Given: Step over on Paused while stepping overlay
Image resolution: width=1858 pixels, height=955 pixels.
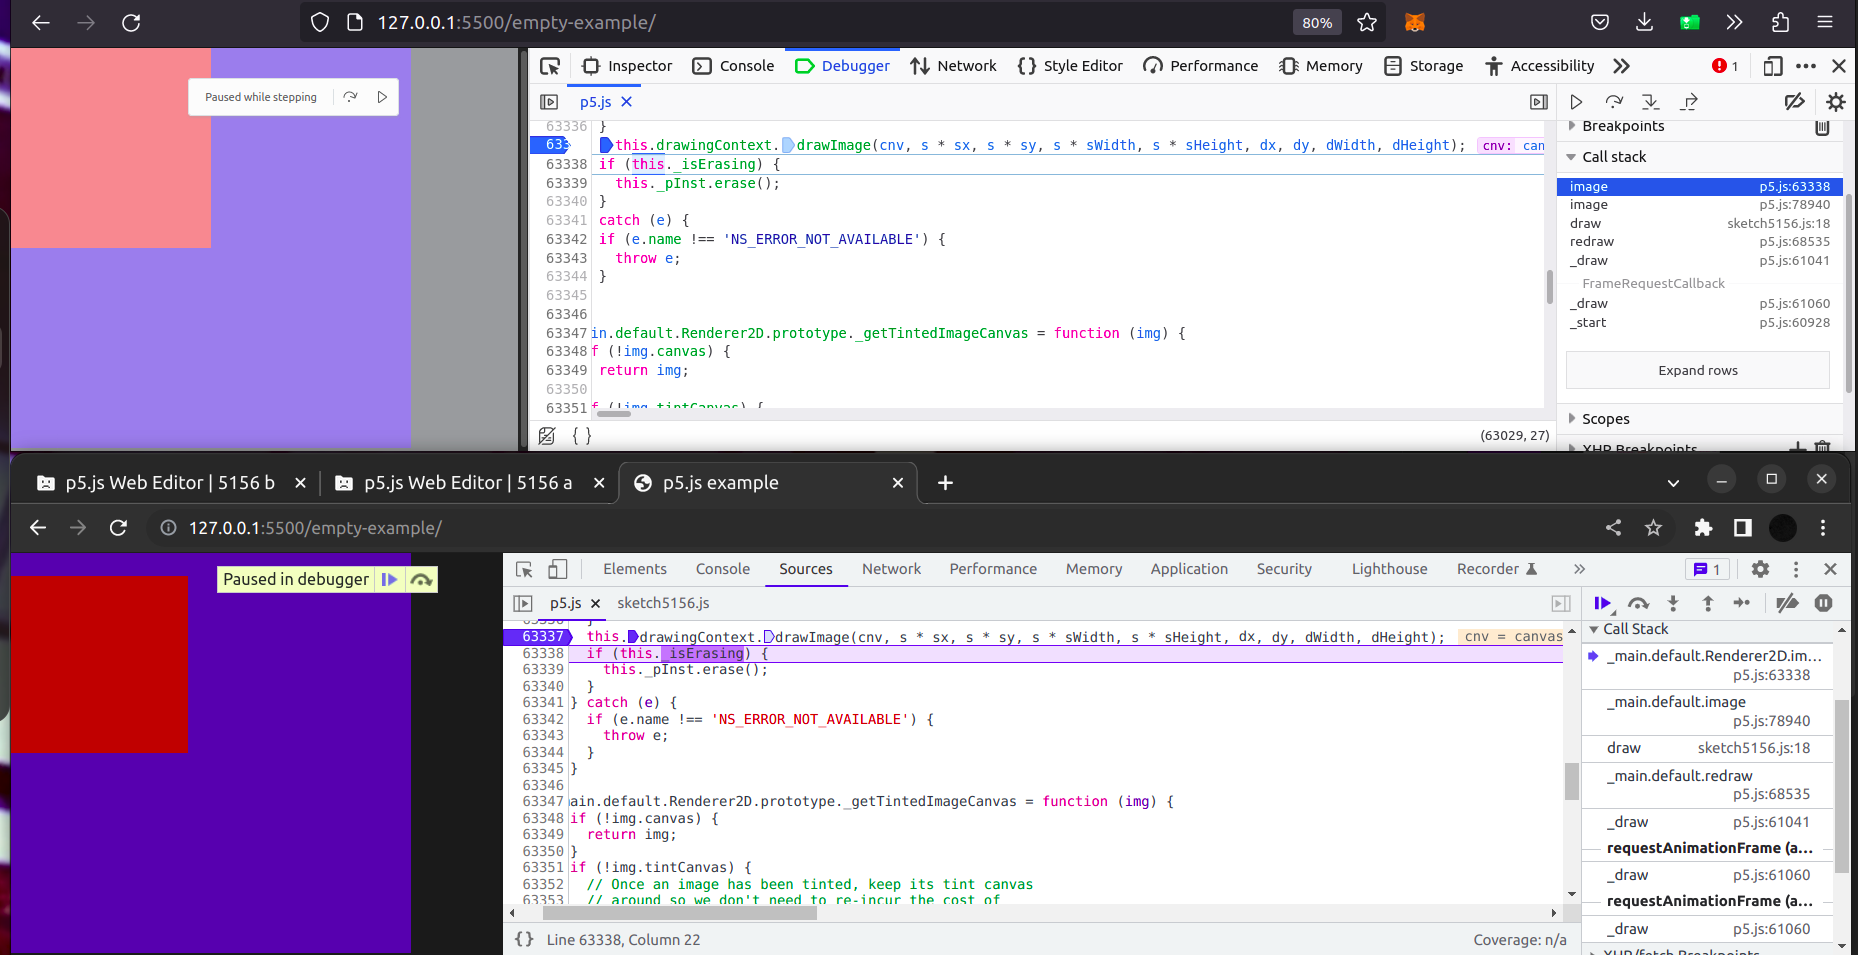Looking at the screenshot, I should pyautogui.click(x=350, y=97).
